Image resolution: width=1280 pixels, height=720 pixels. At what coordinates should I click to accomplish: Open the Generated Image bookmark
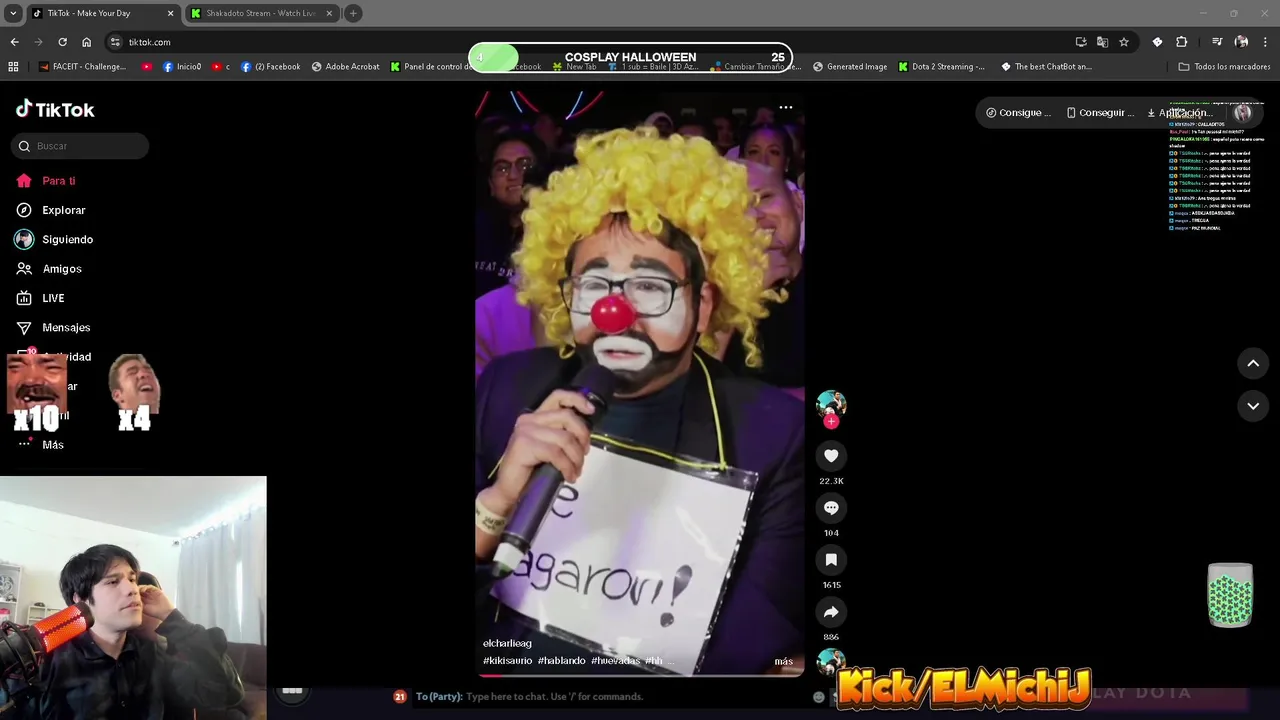click(850, 67)
